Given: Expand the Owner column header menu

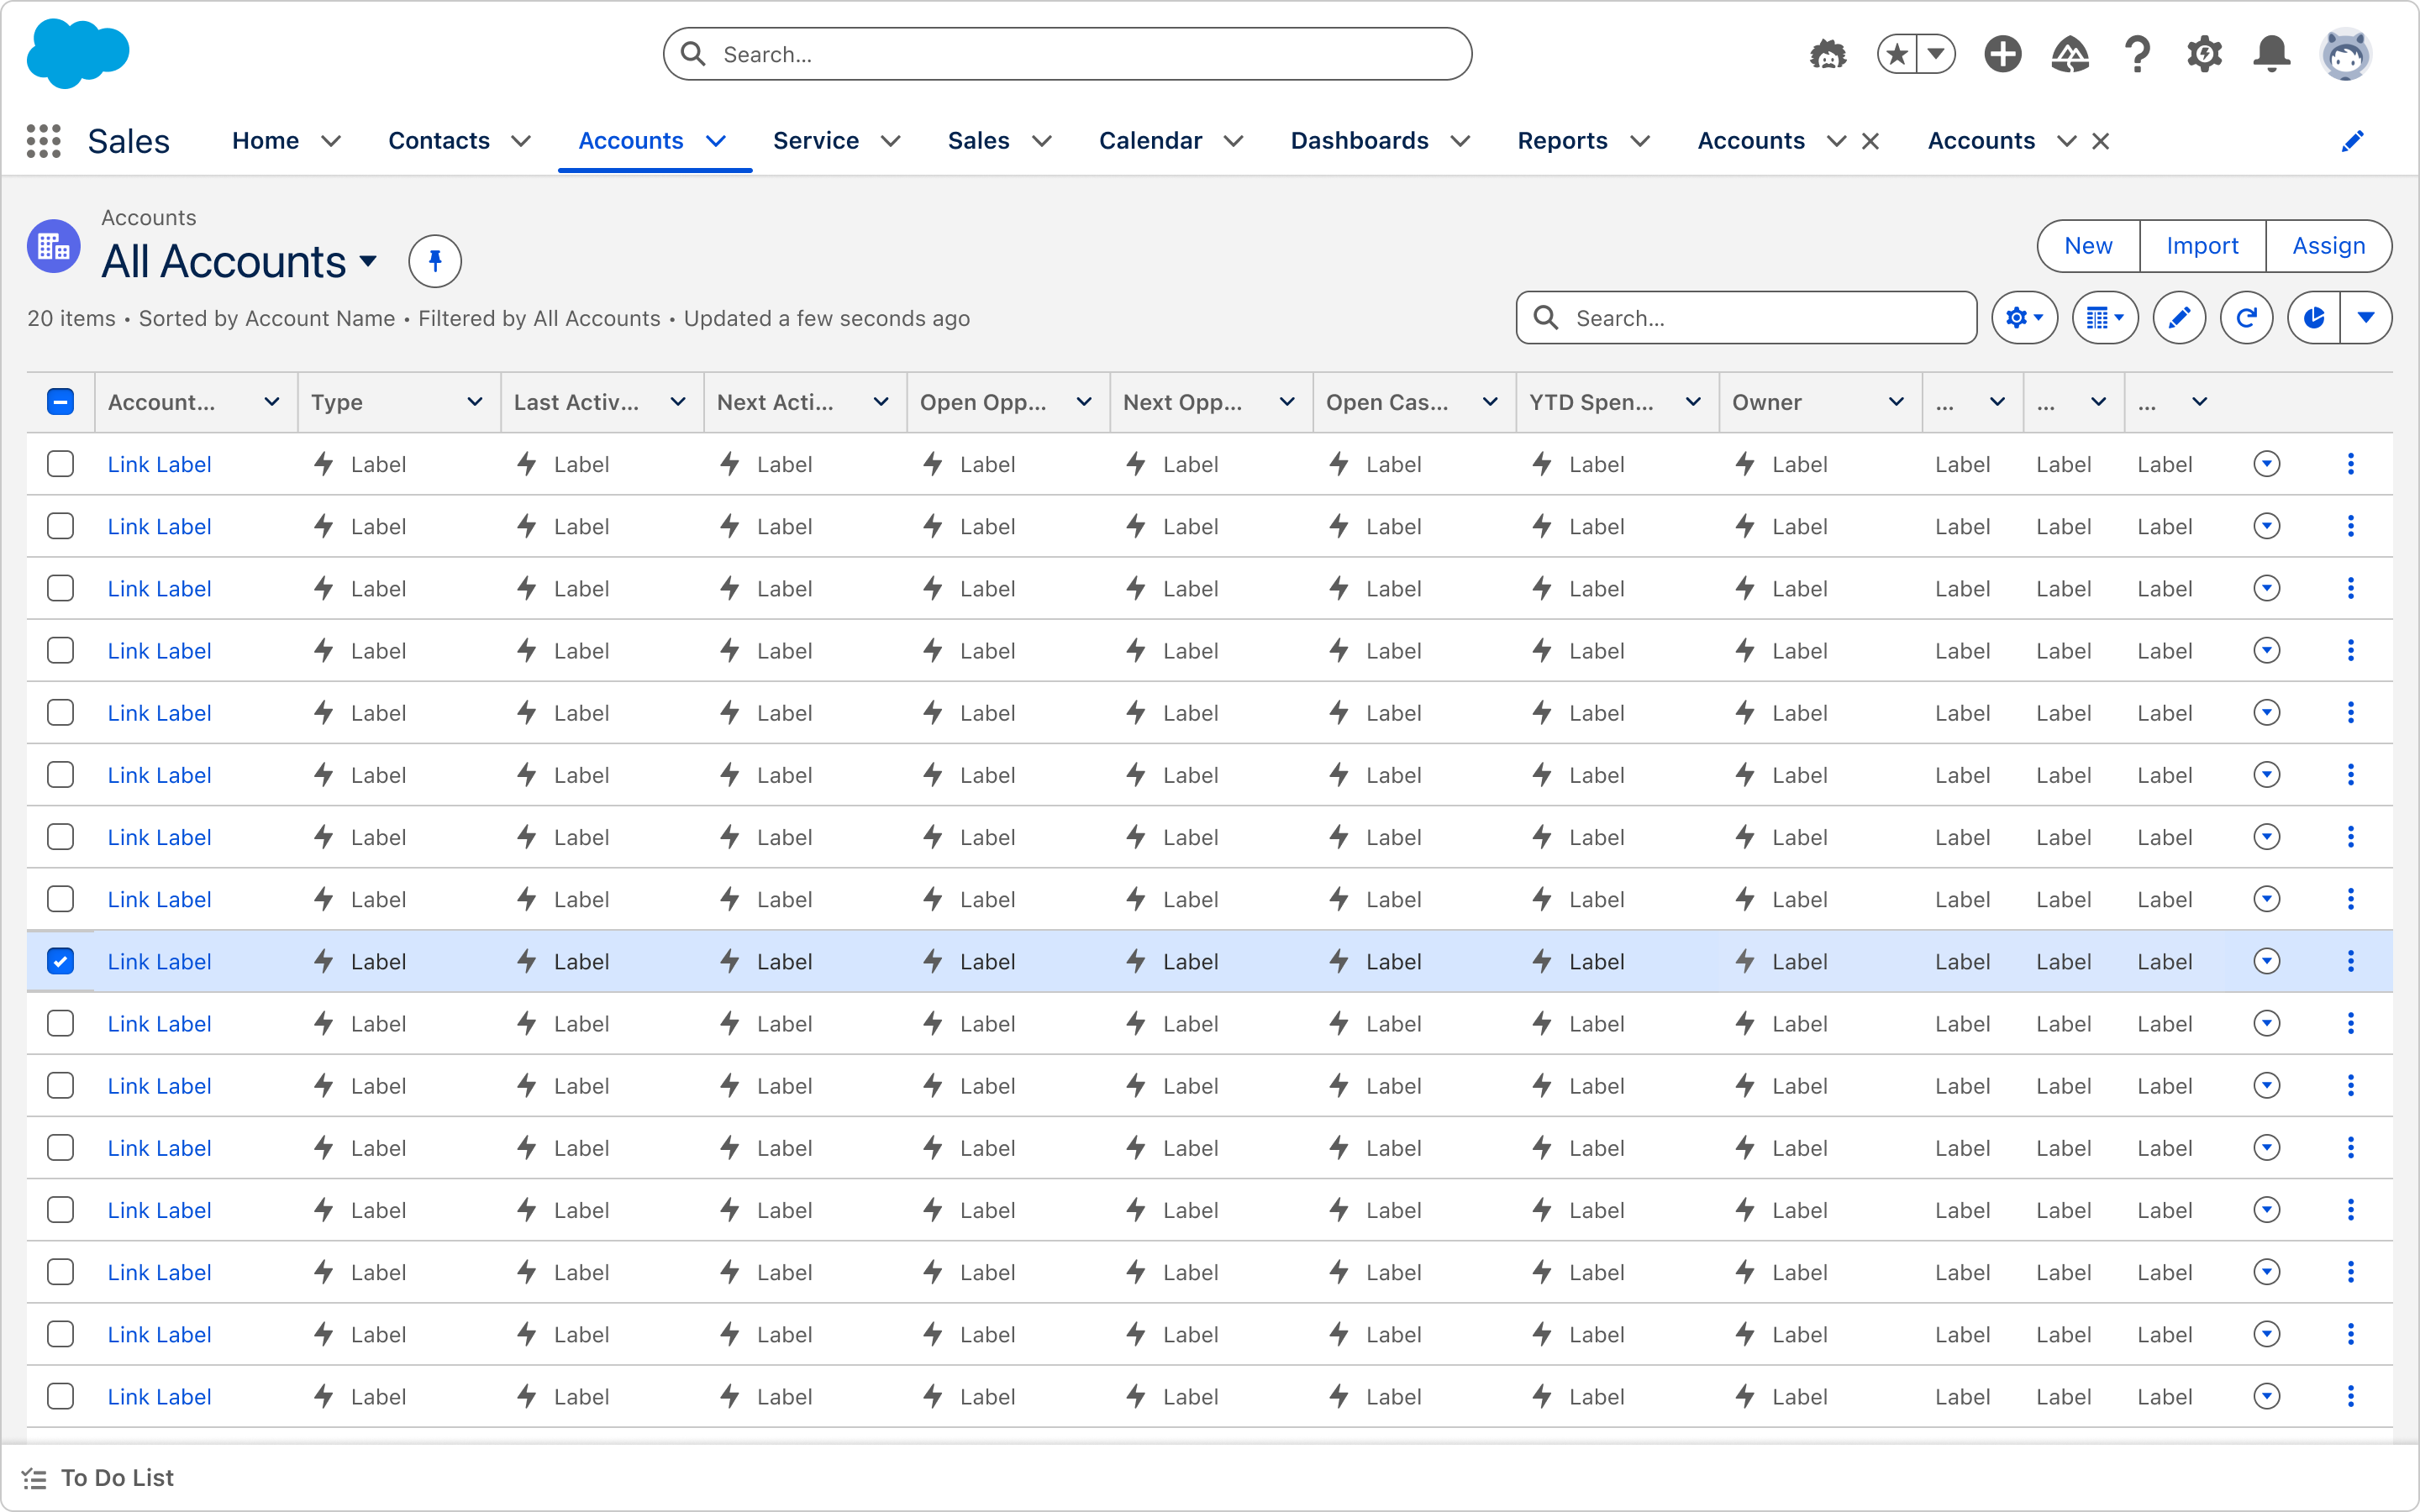Looking at the screenshot, I should point(1895,402).
